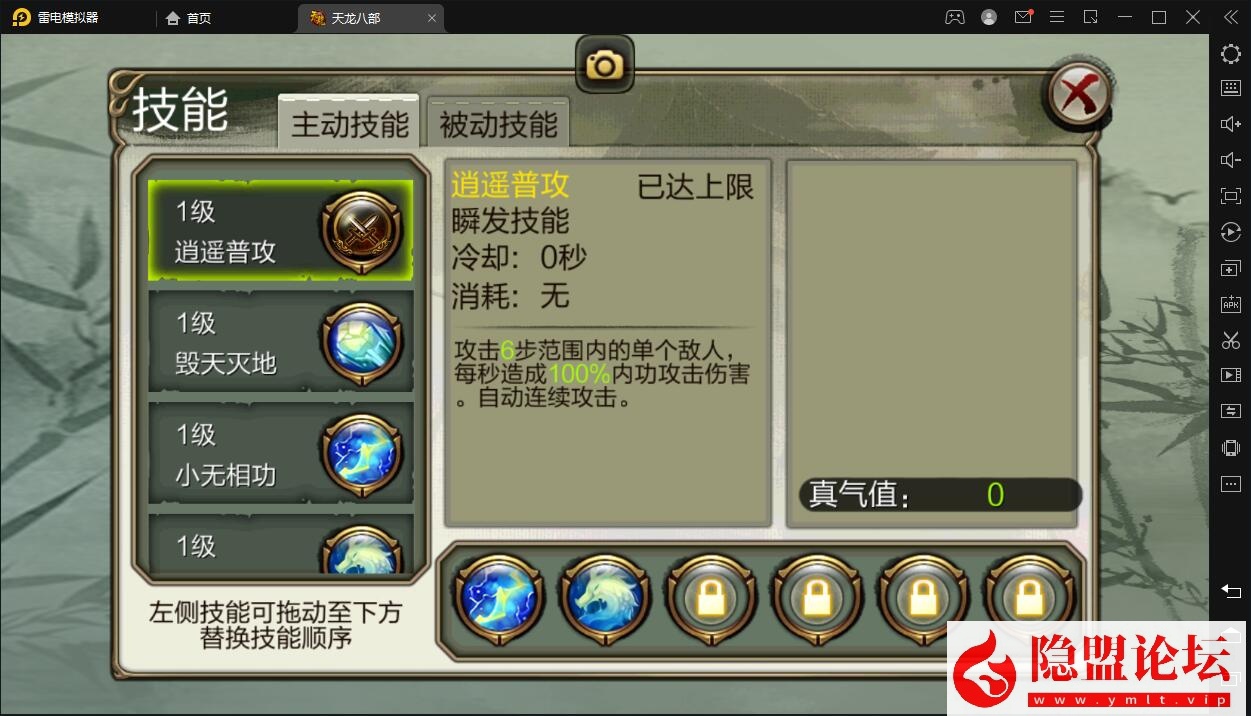1251x716 pixels.
Task: Click the volume up icon in the sidebar
Action: pyautogui.click(x=1231, y=124)
